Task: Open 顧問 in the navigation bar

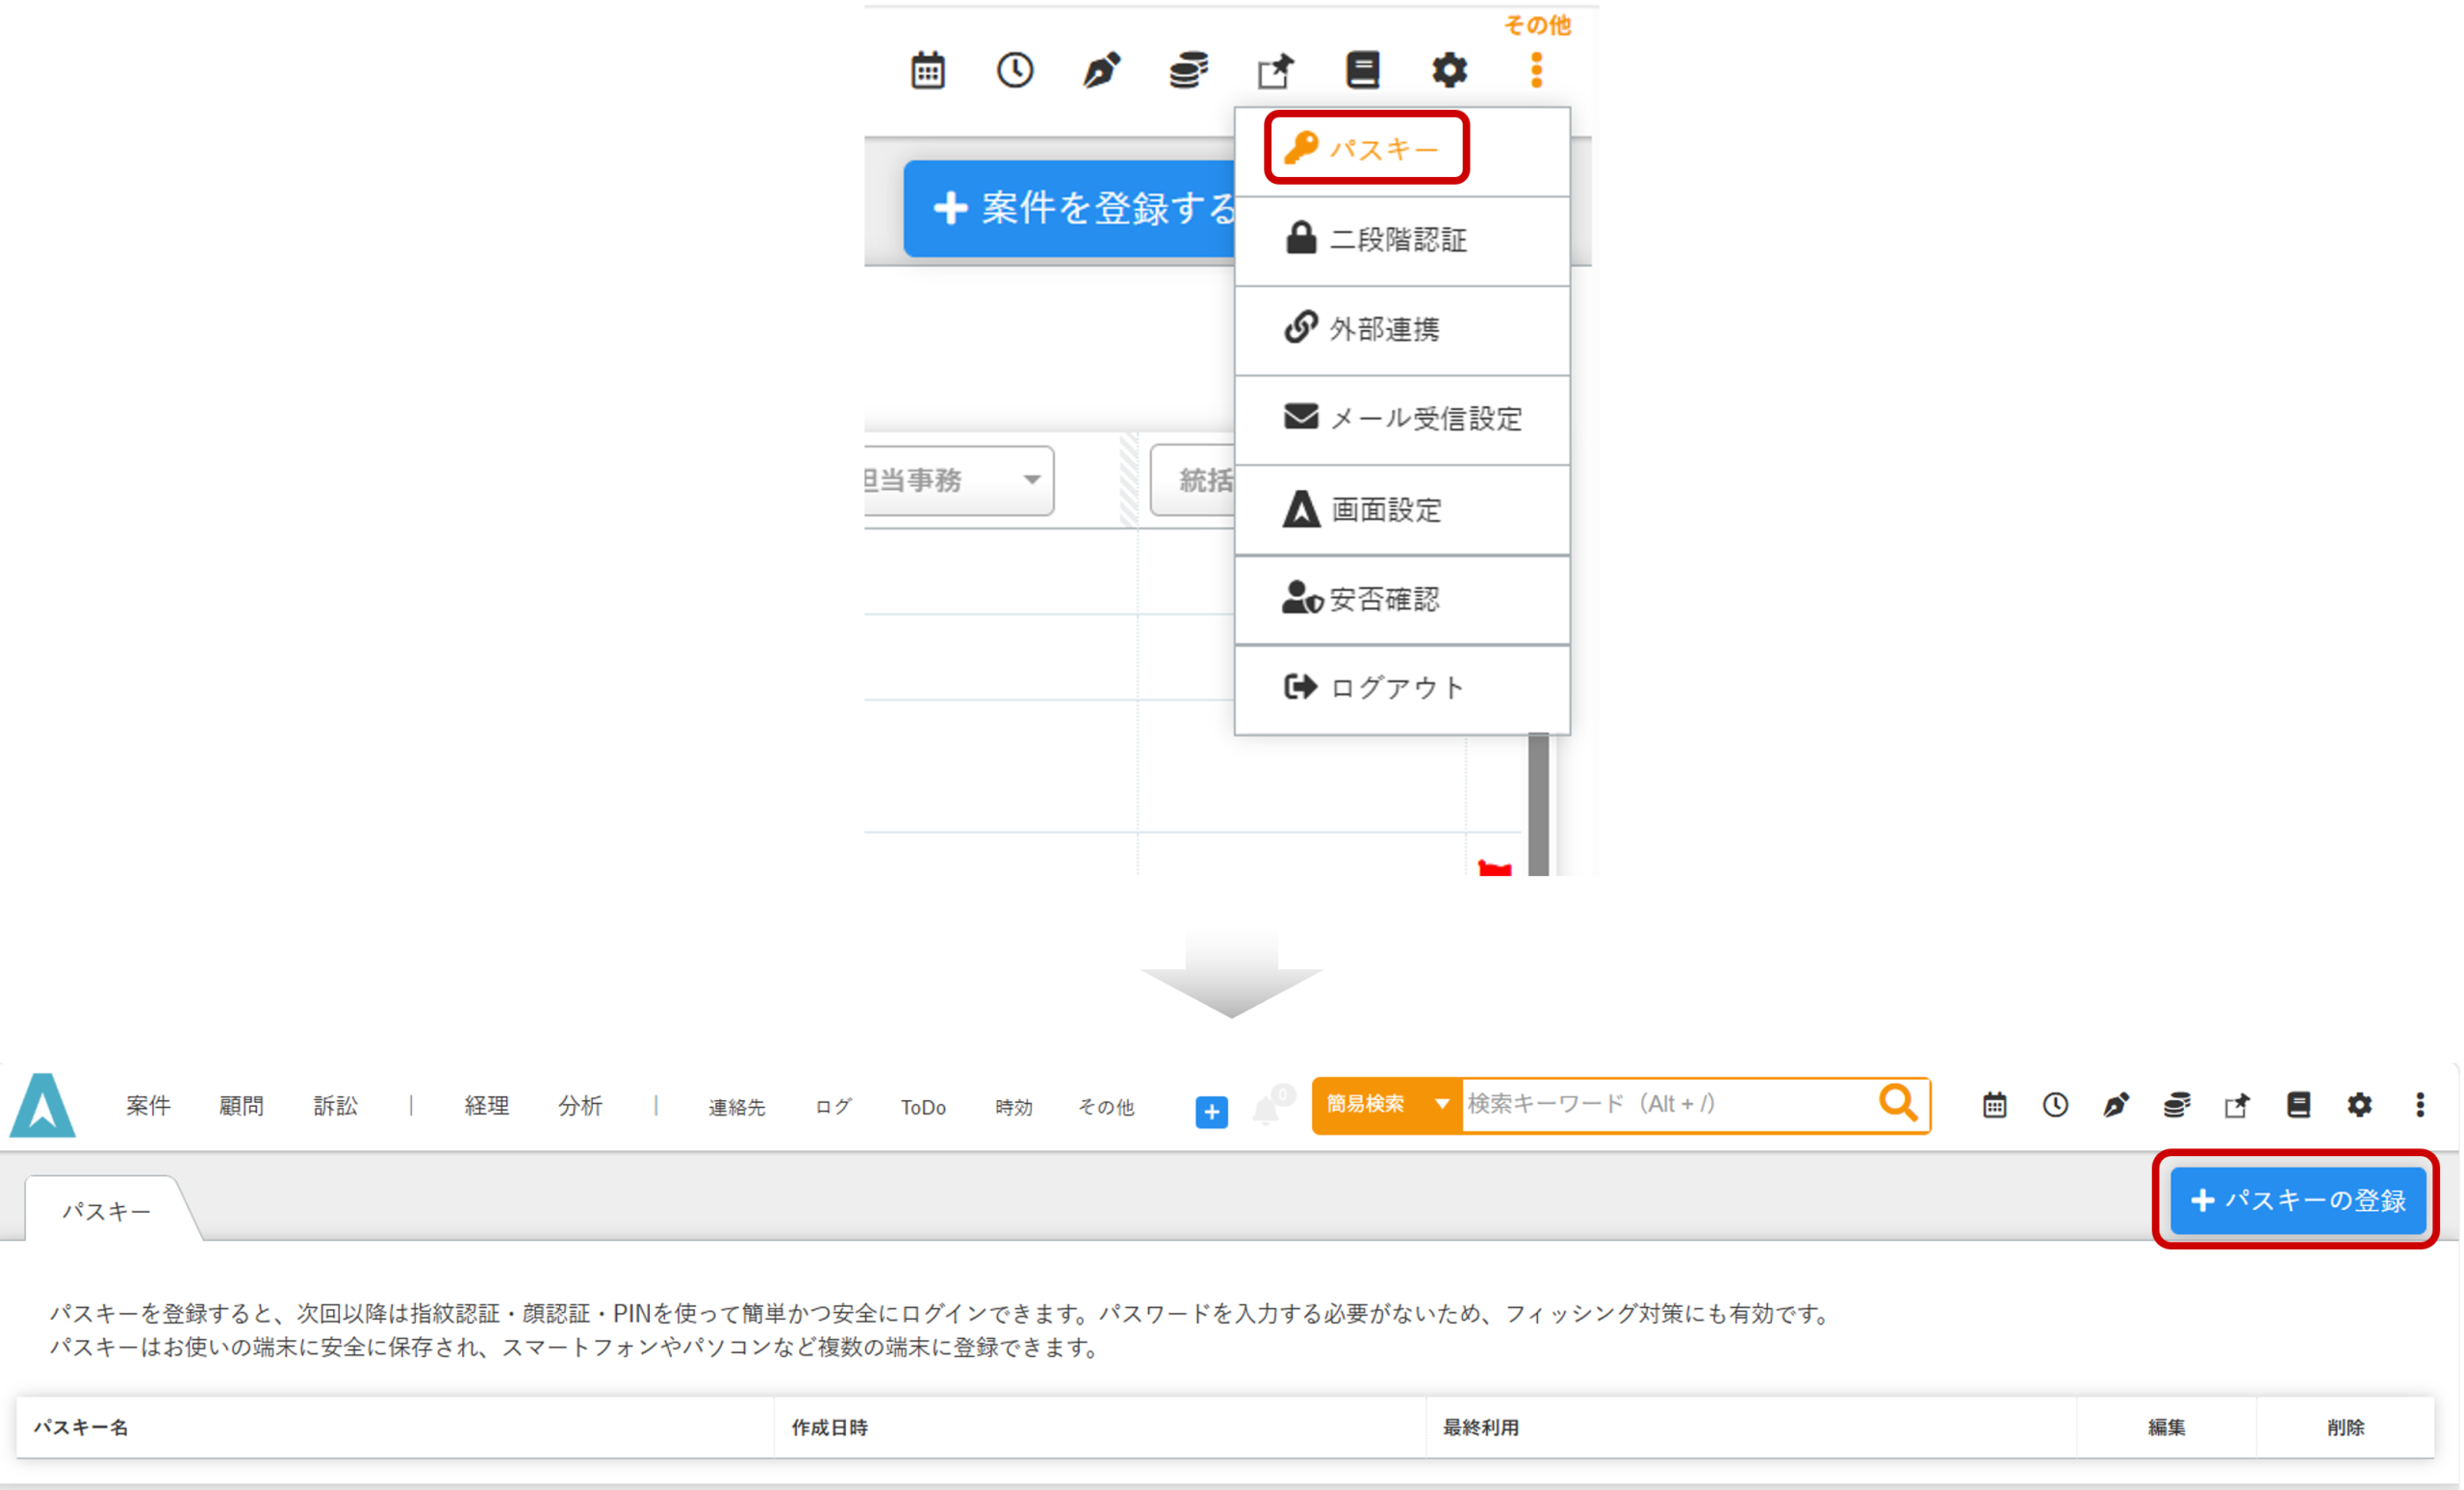Action: tap(241, 1105)
